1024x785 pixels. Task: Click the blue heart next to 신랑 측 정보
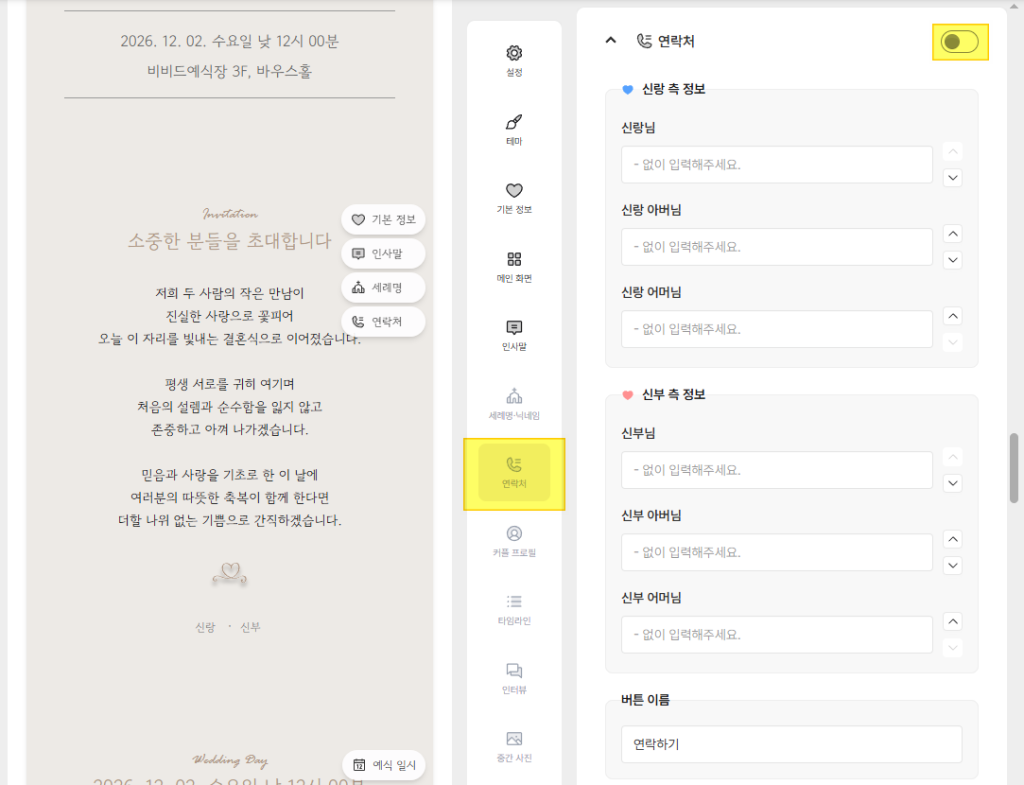click(x=628, y=89)
